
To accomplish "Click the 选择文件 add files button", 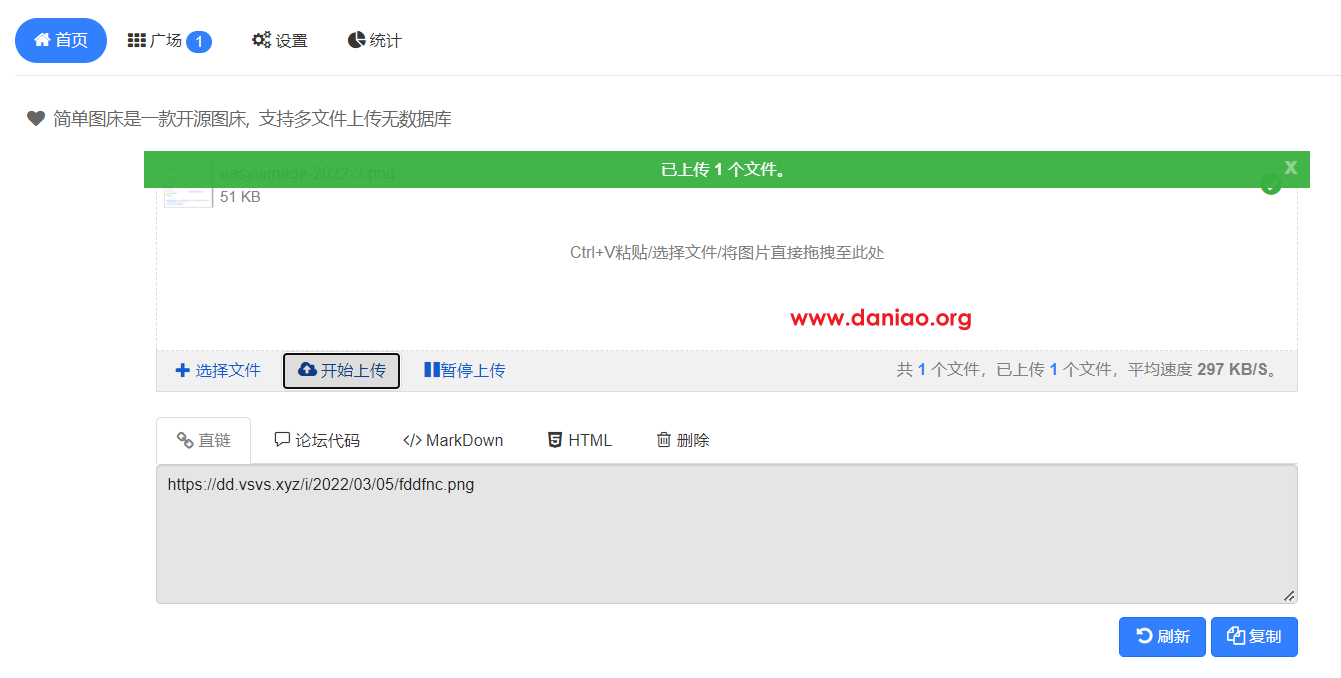I will 218,370.
